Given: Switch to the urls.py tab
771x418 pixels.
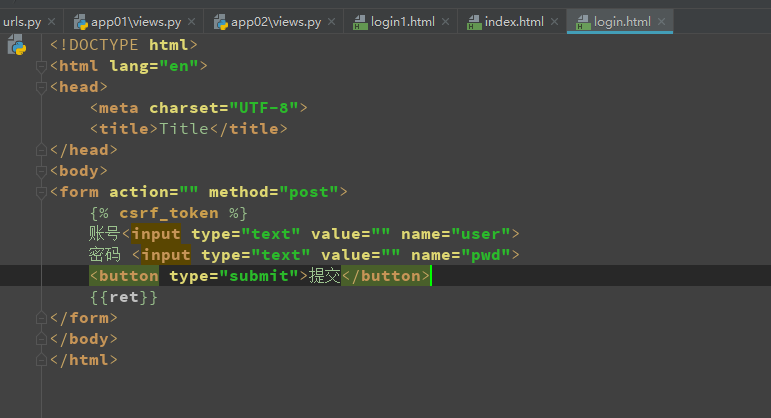Looking at the screenshot, I should (22, 22).
